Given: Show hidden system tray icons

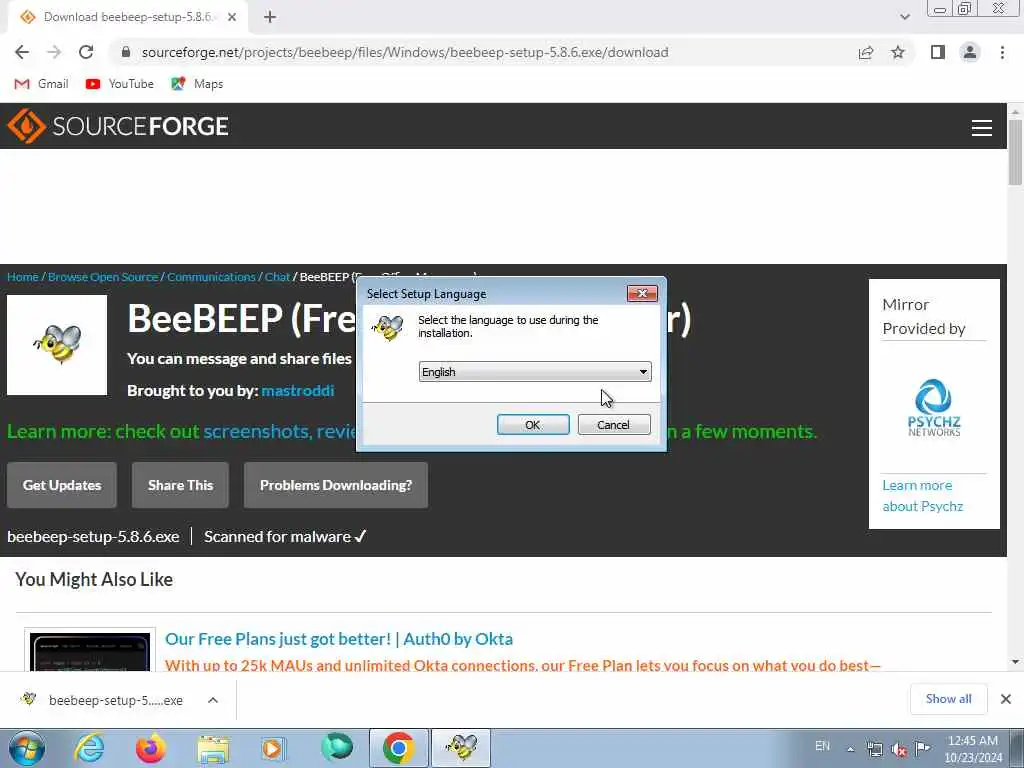Looking at the screenshot, I should 850,749.
